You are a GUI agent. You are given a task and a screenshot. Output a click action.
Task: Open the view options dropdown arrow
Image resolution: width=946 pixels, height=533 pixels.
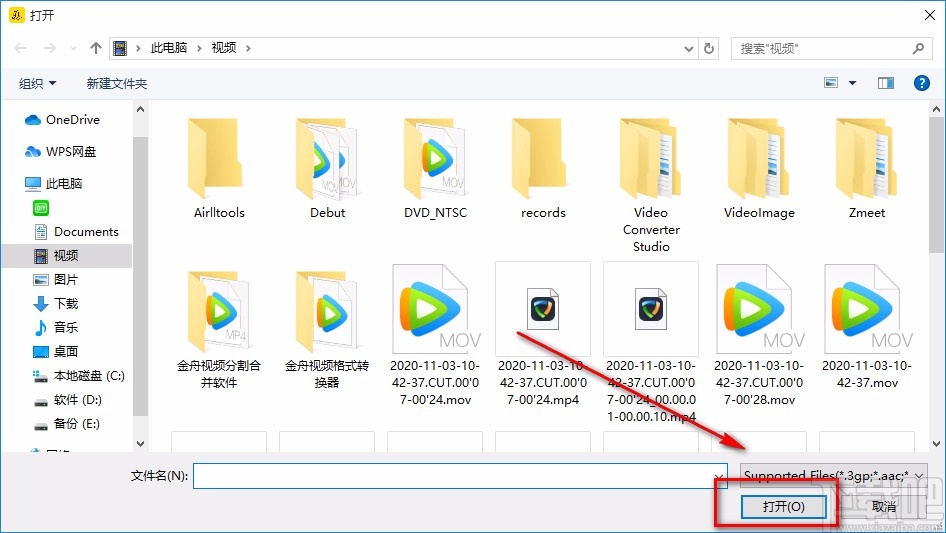coord(852,83)
